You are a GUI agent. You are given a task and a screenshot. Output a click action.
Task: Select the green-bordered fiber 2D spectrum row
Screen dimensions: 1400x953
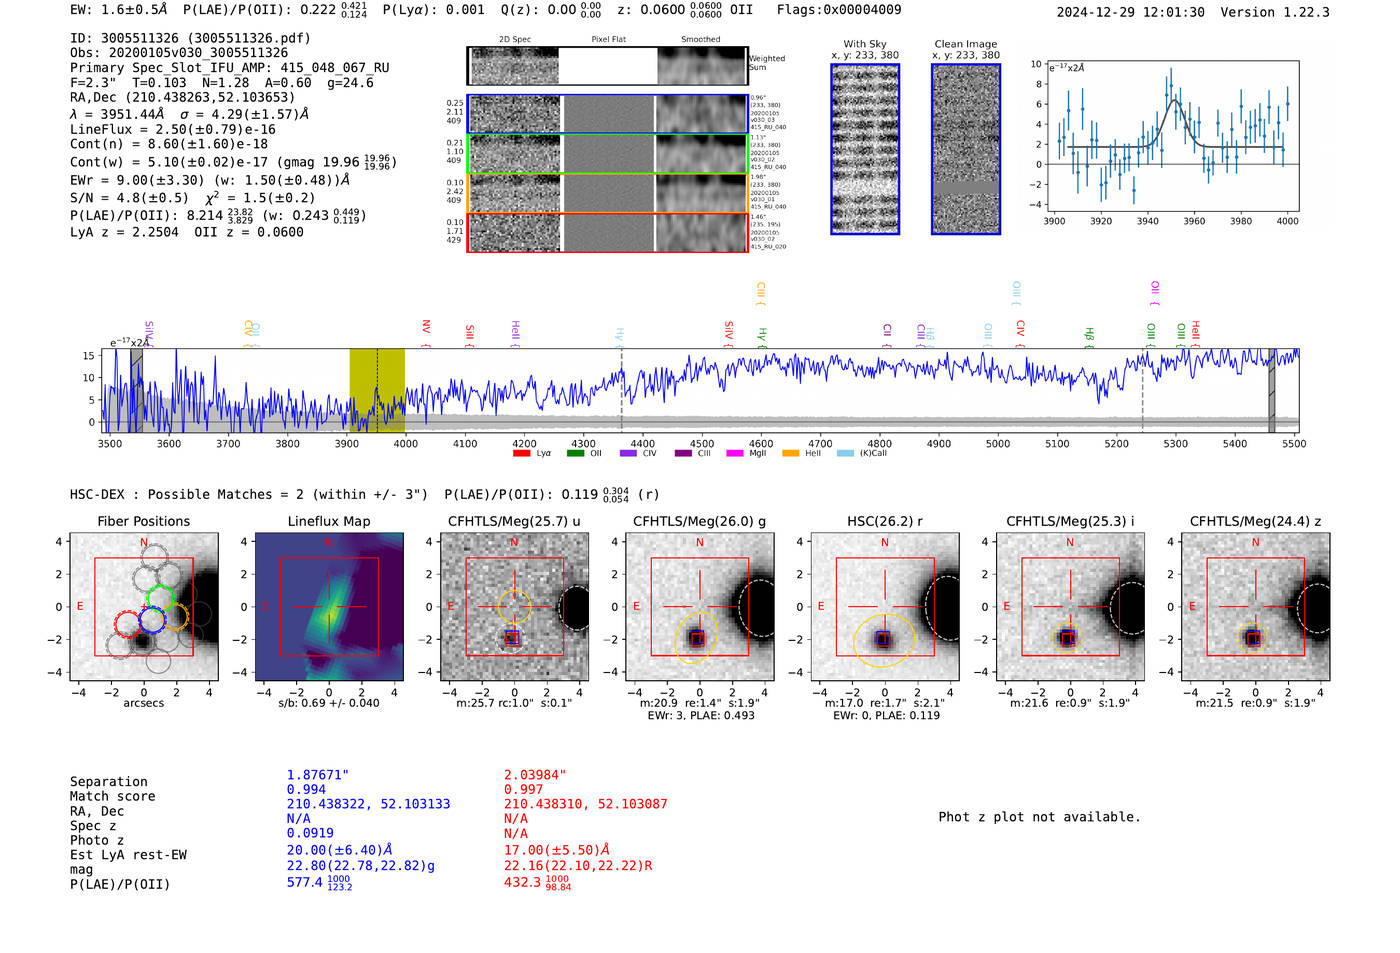click(x=607, y=154)
